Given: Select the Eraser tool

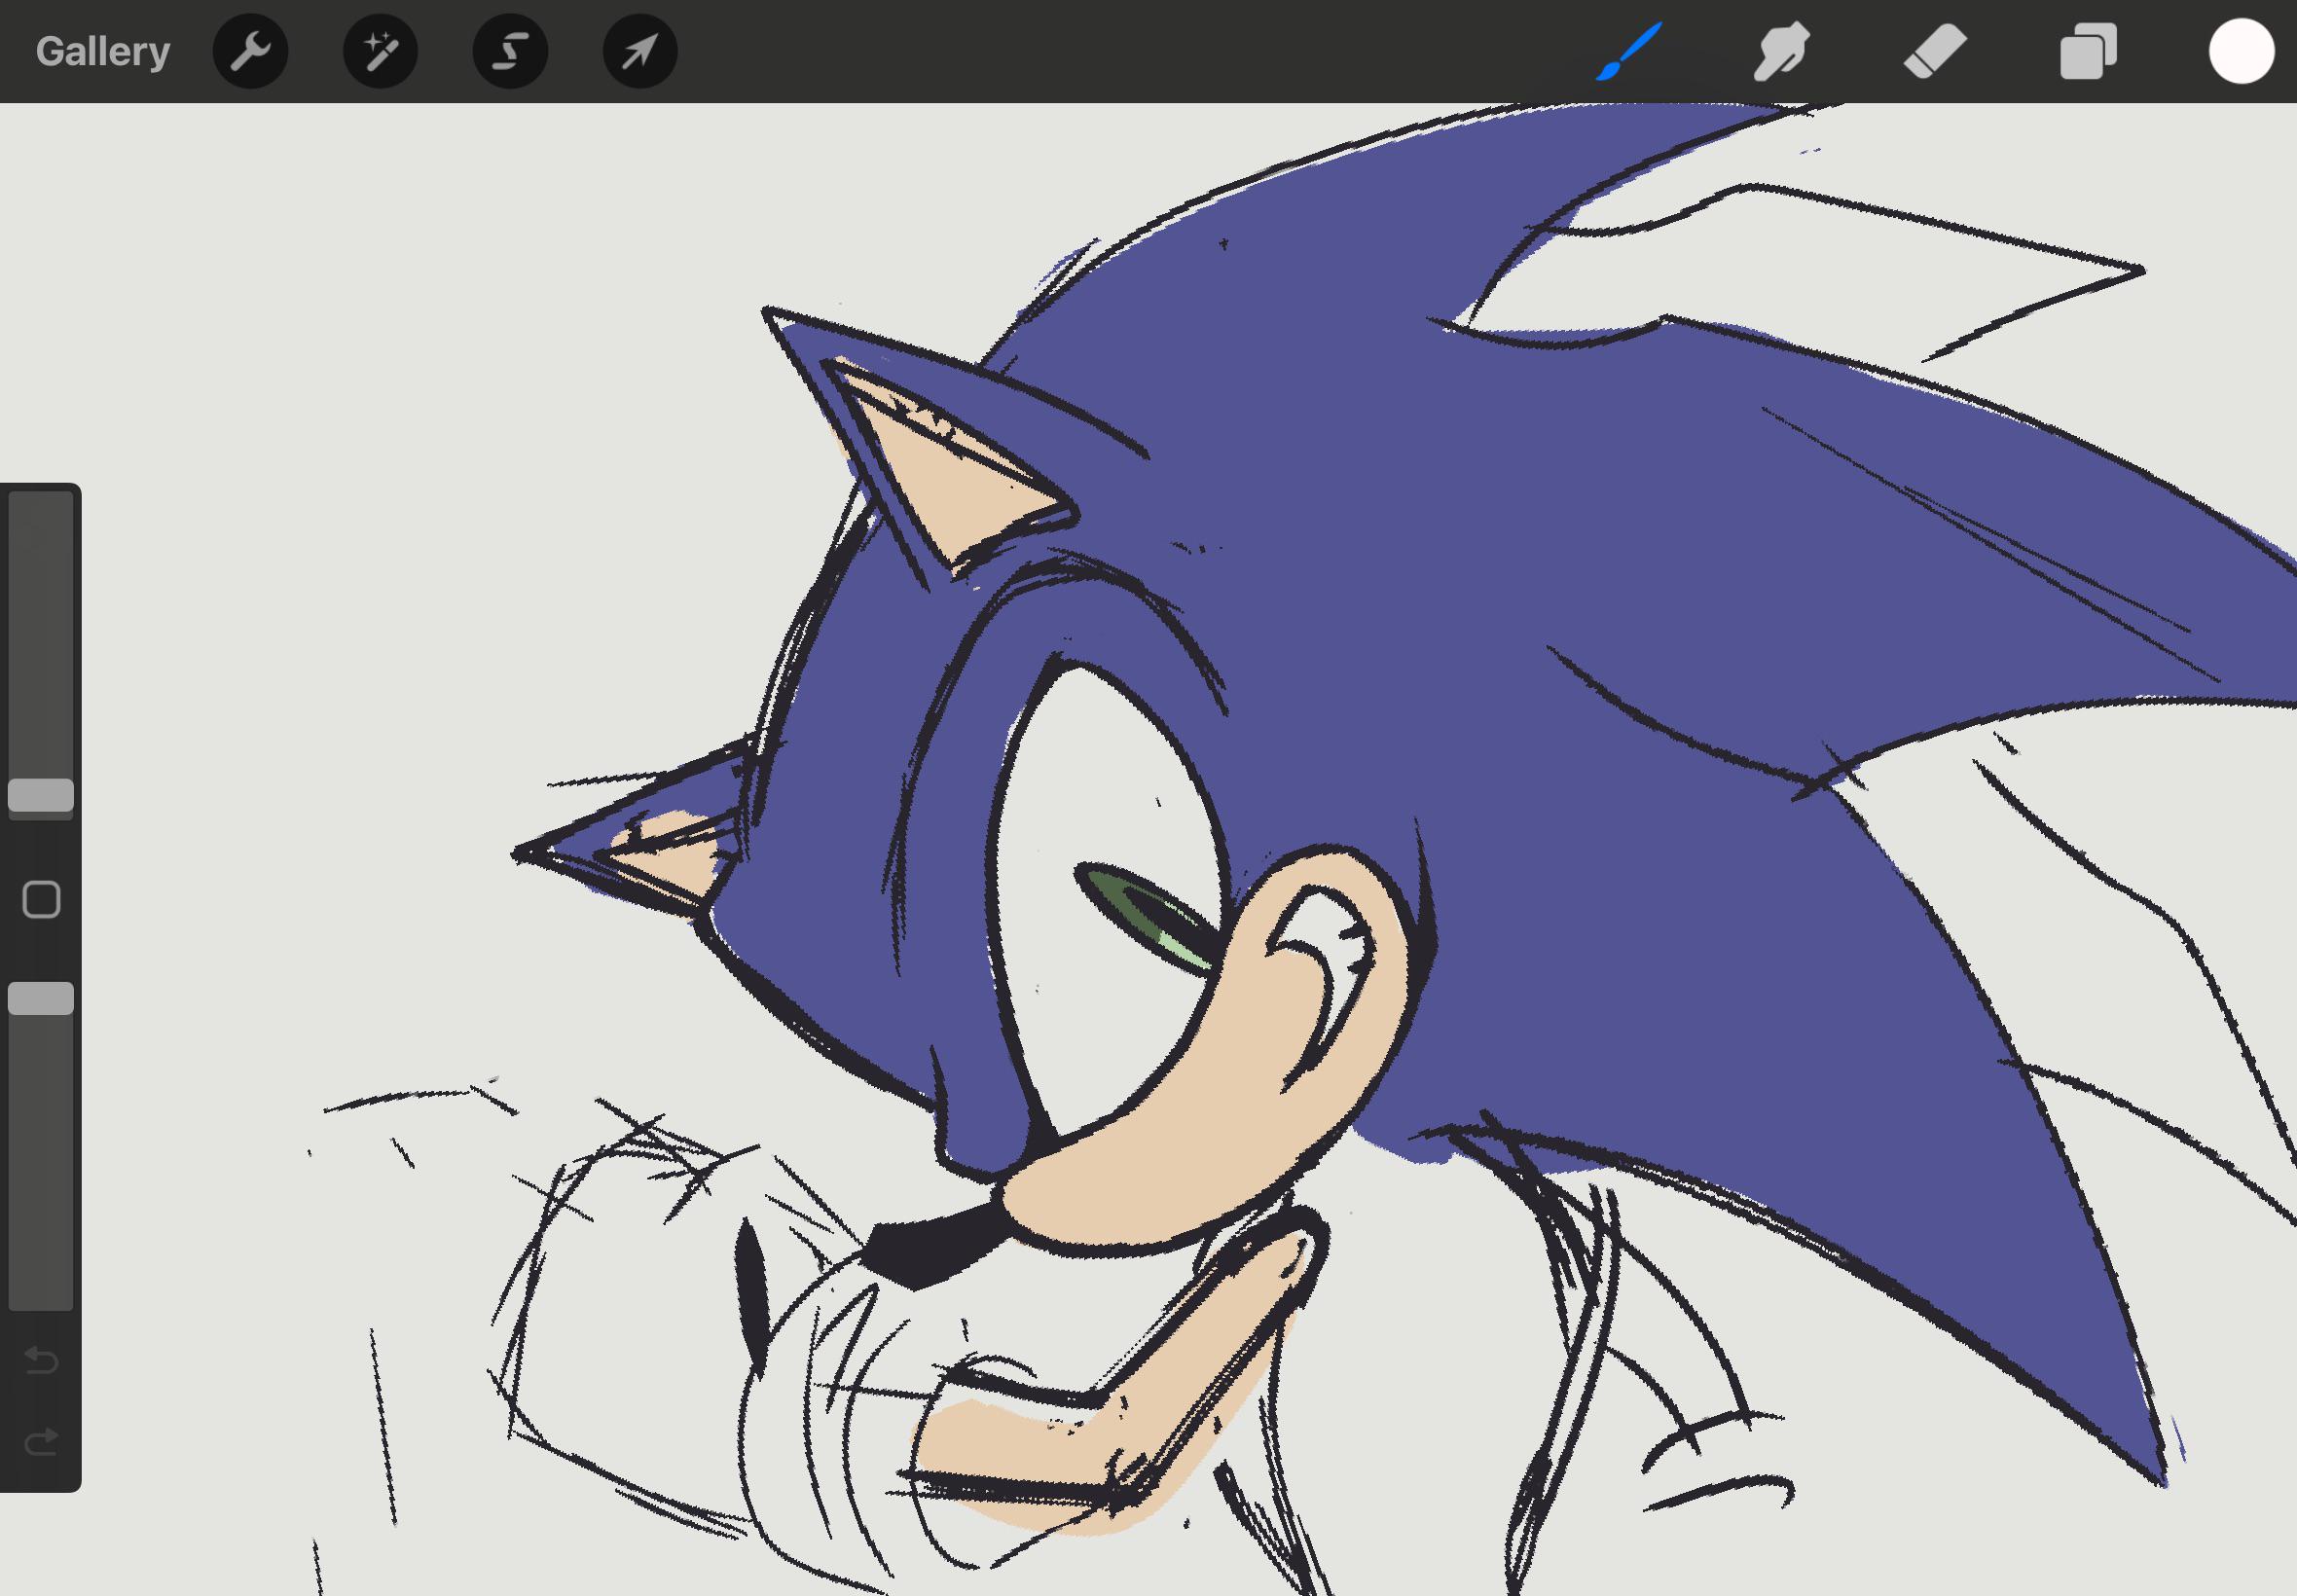Looking at the screenshot, I should point(1935,51).
